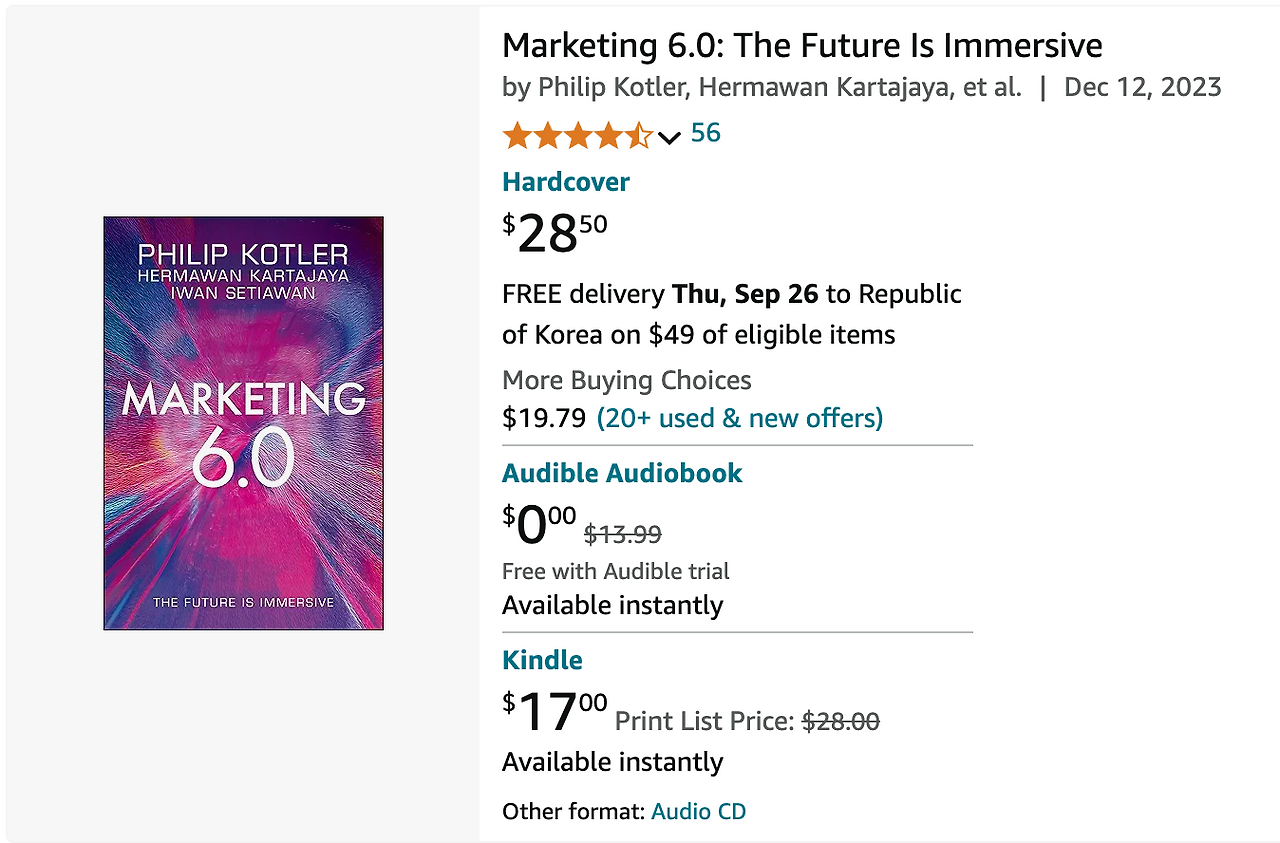1280x843 pixels.
Task: Open the 20+ used and new offers
Action: click(x=738, y=418)
